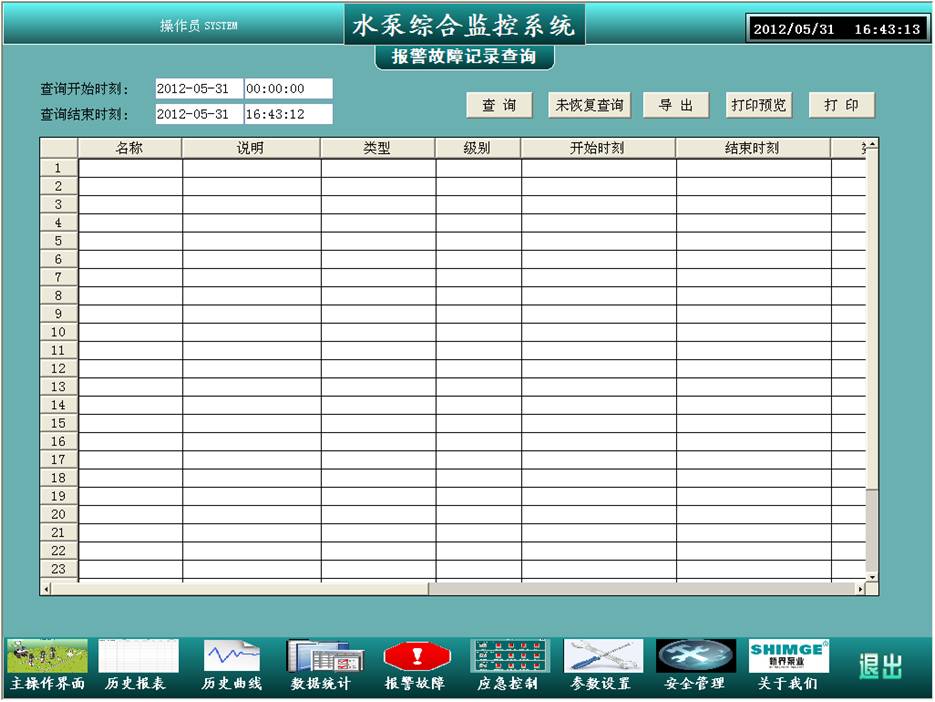
Task: Click the 打印 print button
Action: coord(841,106)
